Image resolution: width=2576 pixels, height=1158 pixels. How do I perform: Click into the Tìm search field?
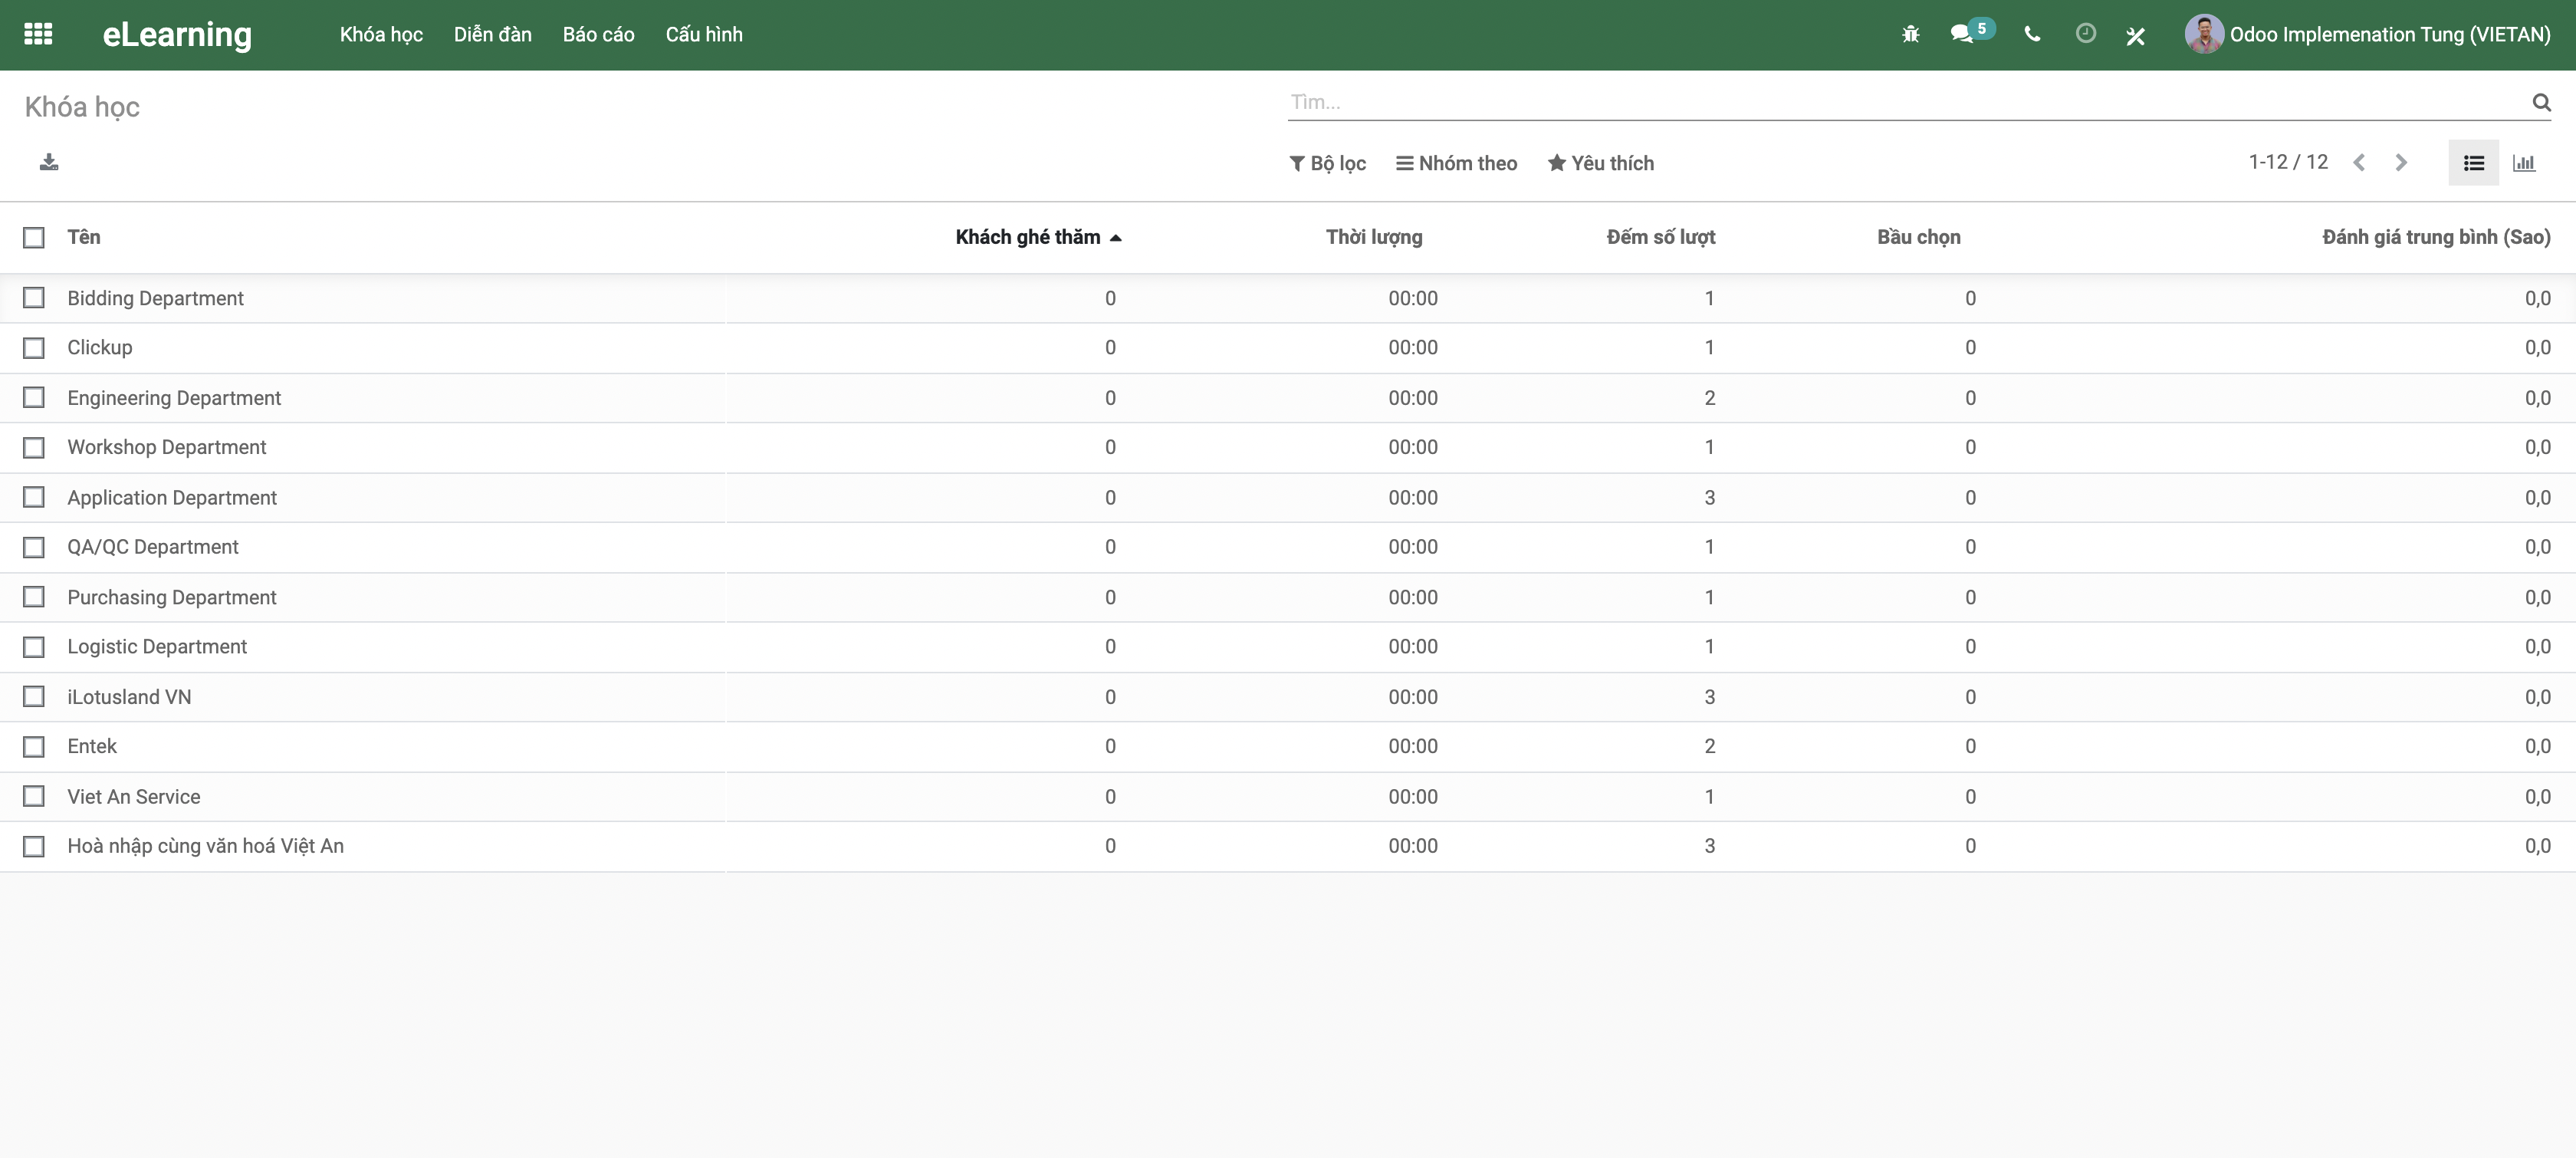[x=1900, y=102]
